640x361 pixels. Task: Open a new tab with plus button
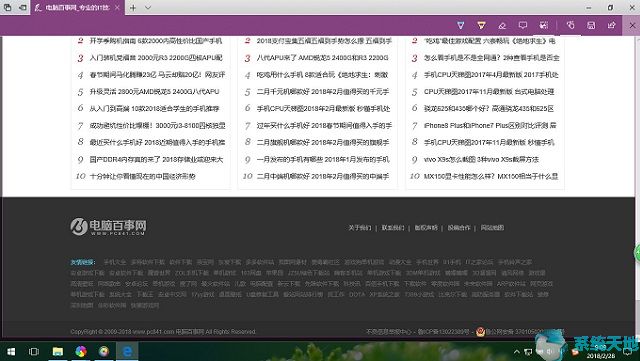coord(133,7)
